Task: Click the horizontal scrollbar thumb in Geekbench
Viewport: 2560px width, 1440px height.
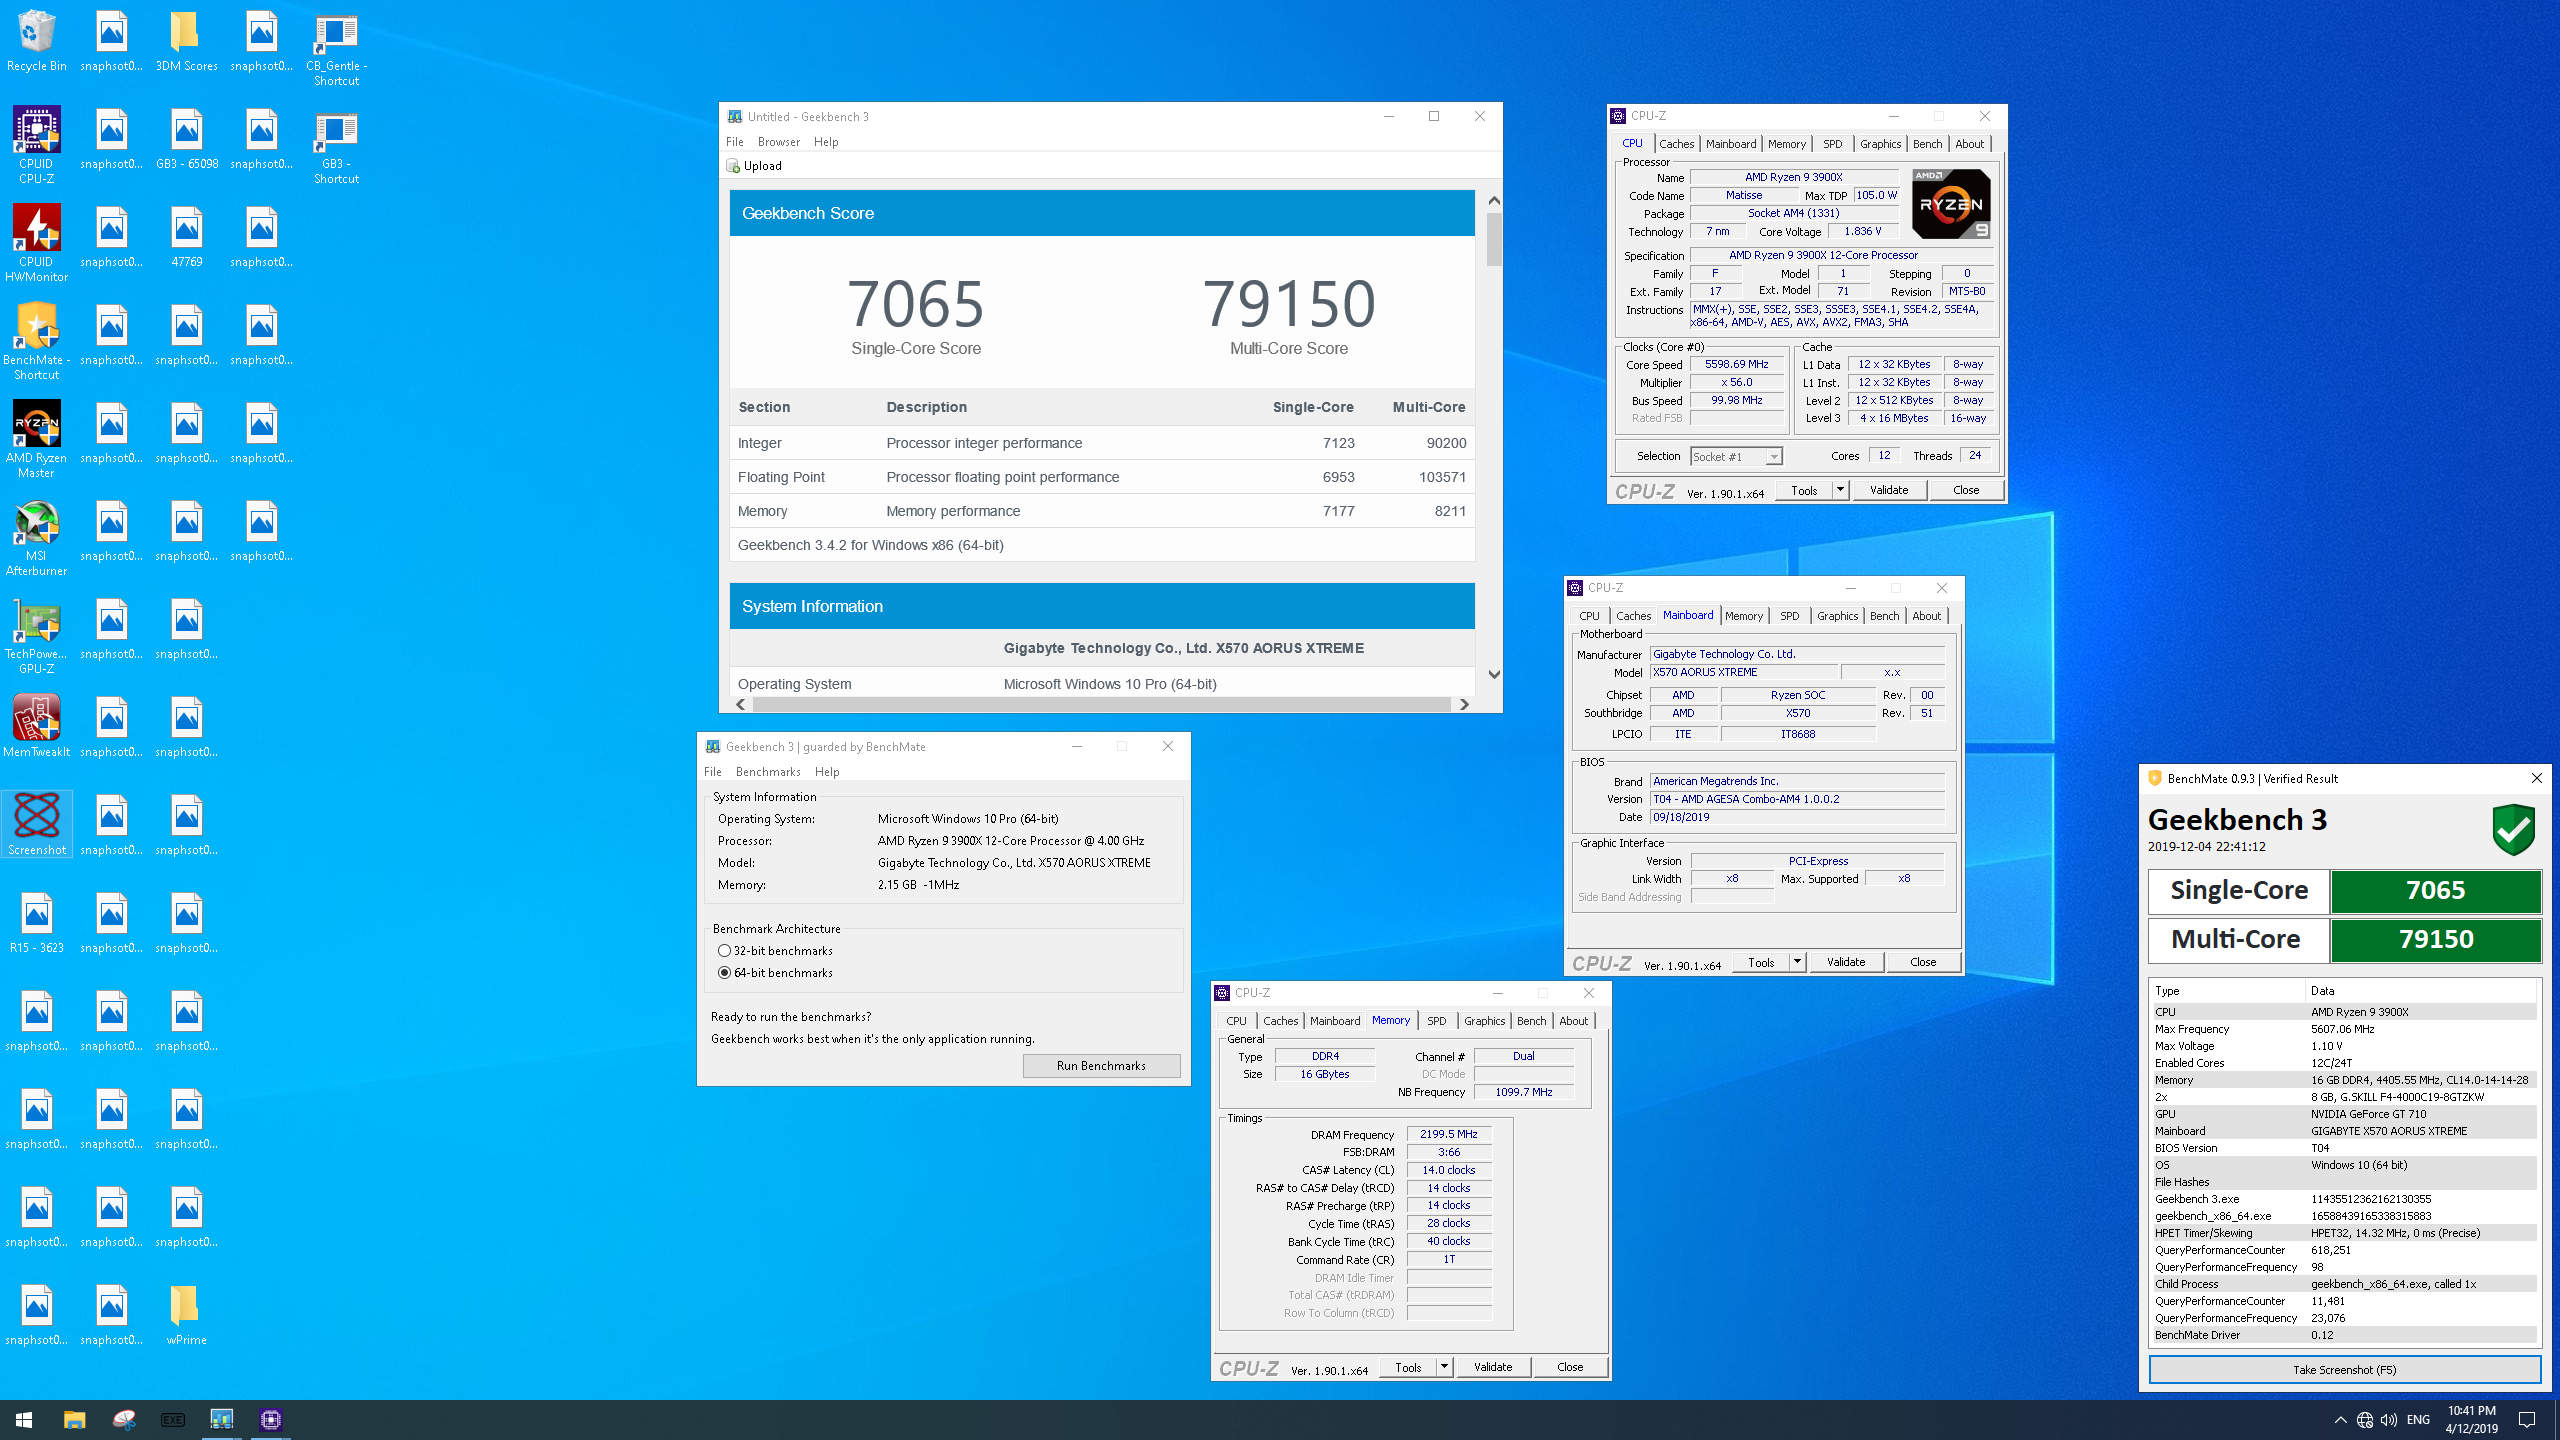Action: [x=1101, y=704]
